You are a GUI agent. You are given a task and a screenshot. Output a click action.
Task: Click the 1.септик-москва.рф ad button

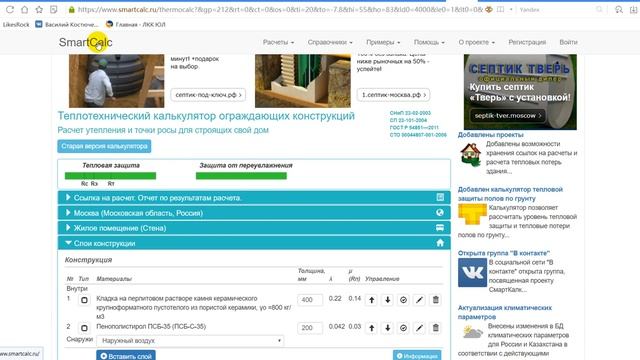tap(393, 95)
